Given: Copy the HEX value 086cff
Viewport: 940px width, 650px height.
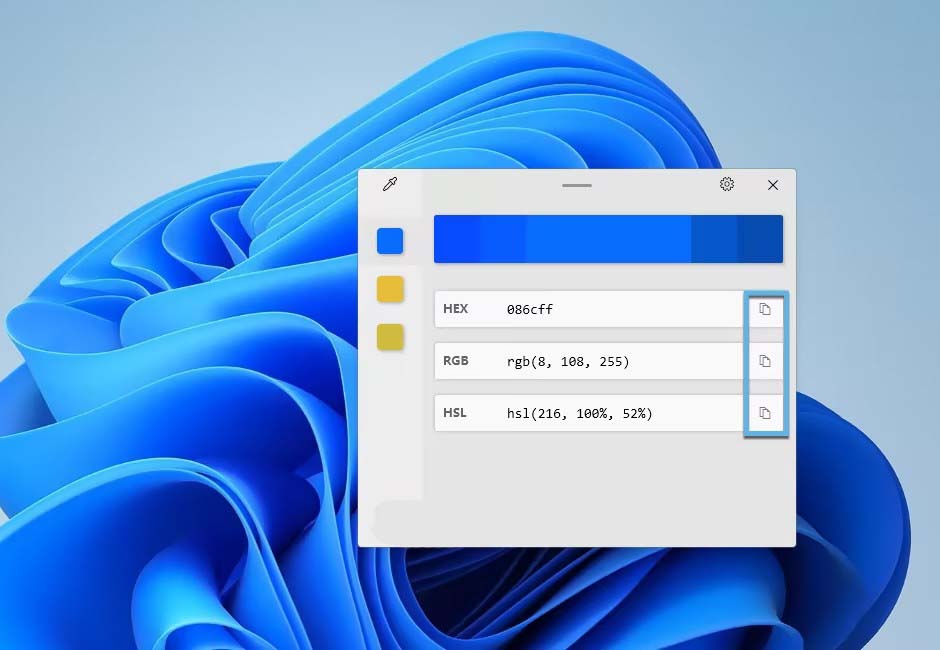Looking at the screenshot, I should click(764, 309).
